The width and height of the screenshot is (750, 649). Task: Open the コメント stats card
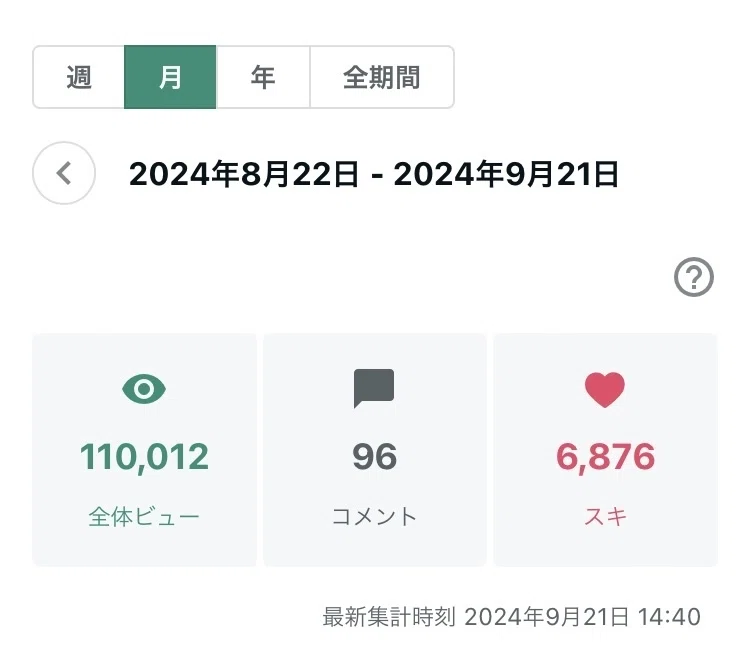point(375,450)
